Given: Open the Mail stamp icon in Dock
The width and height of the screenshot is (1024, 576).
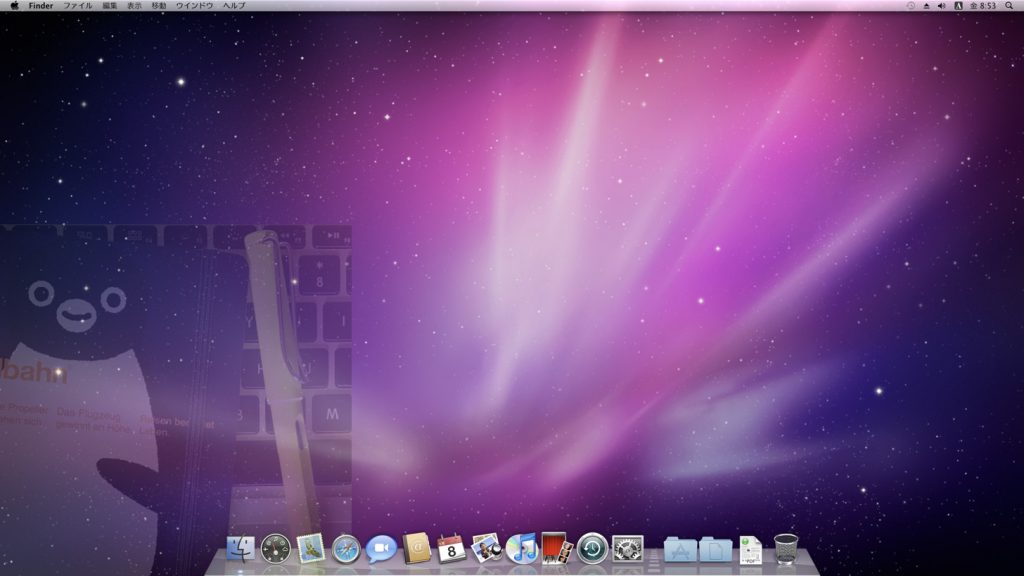Looking at the screenshot, I should tap(311, 548).
